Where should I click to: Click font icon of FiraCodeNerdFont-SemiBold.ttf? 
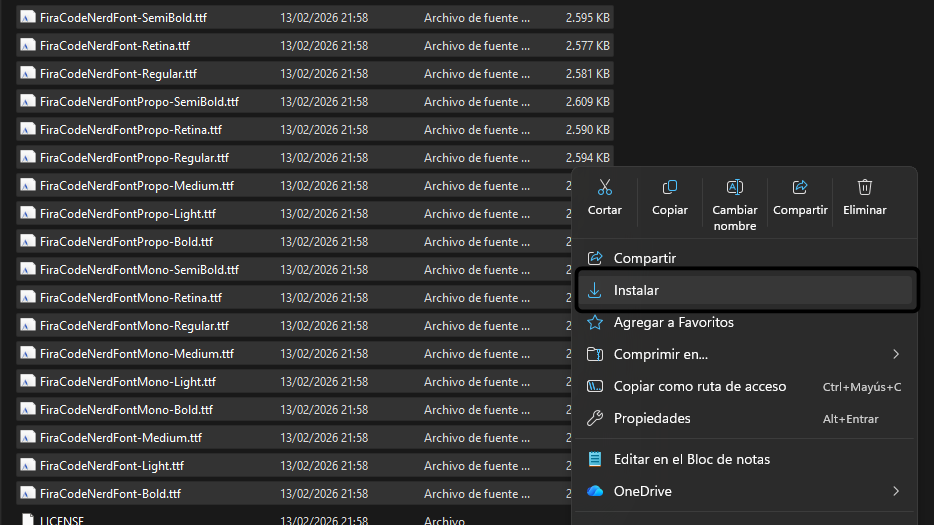click(x=27, y=17)
